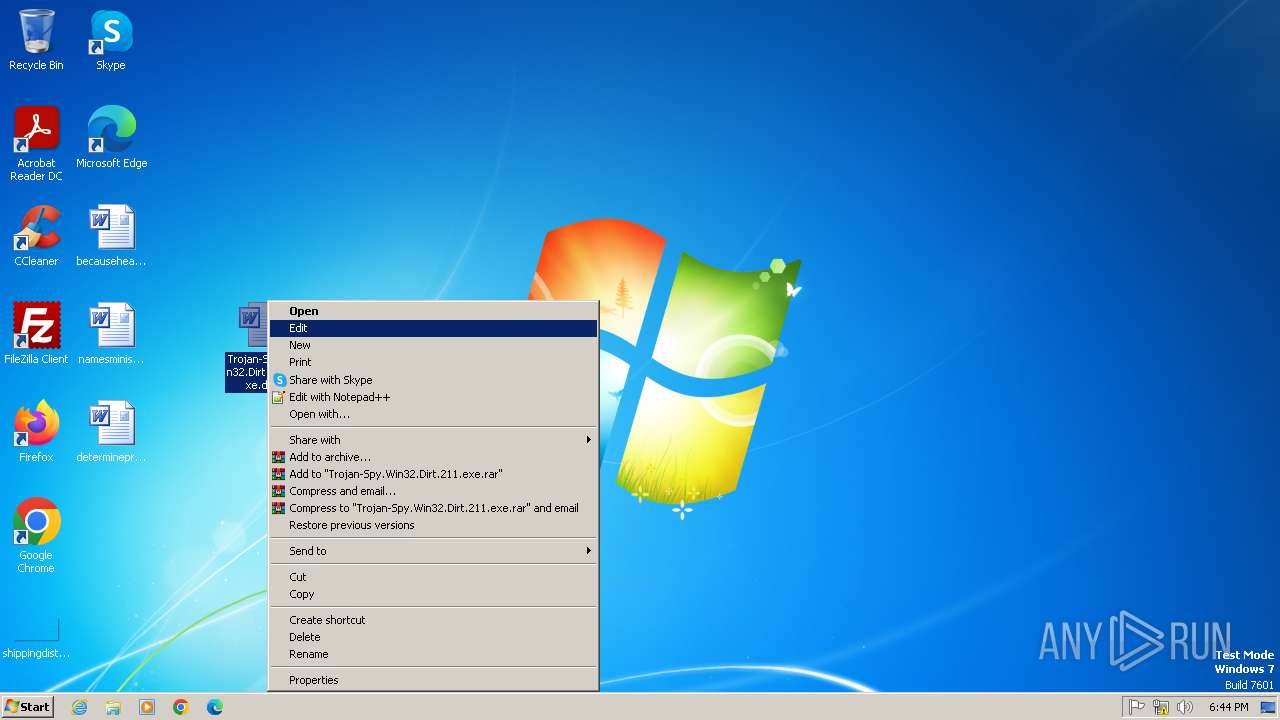This screenshot has width=1280, height=720.
Task: Choose Delete in the context menu
Action: pyautogui.click(x=433, y=637)
